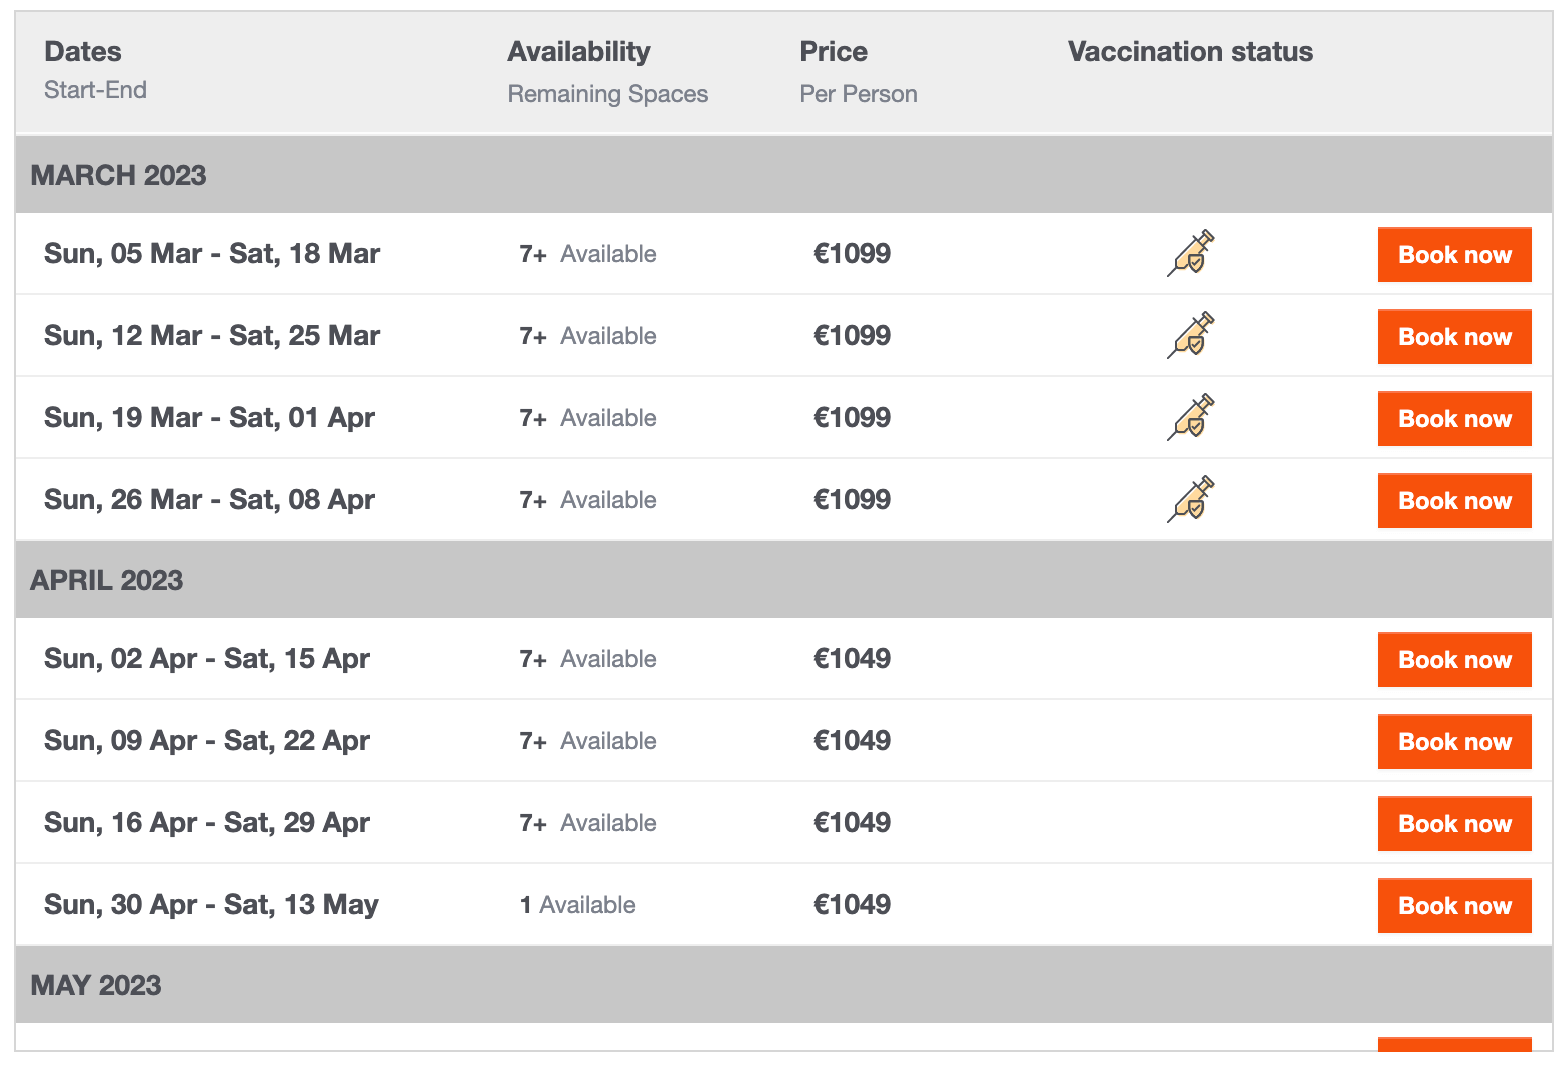Book the 16 Apr - 29 Apr departure
This screenshot has width=1566, height=1068.
coord(1454,823)
